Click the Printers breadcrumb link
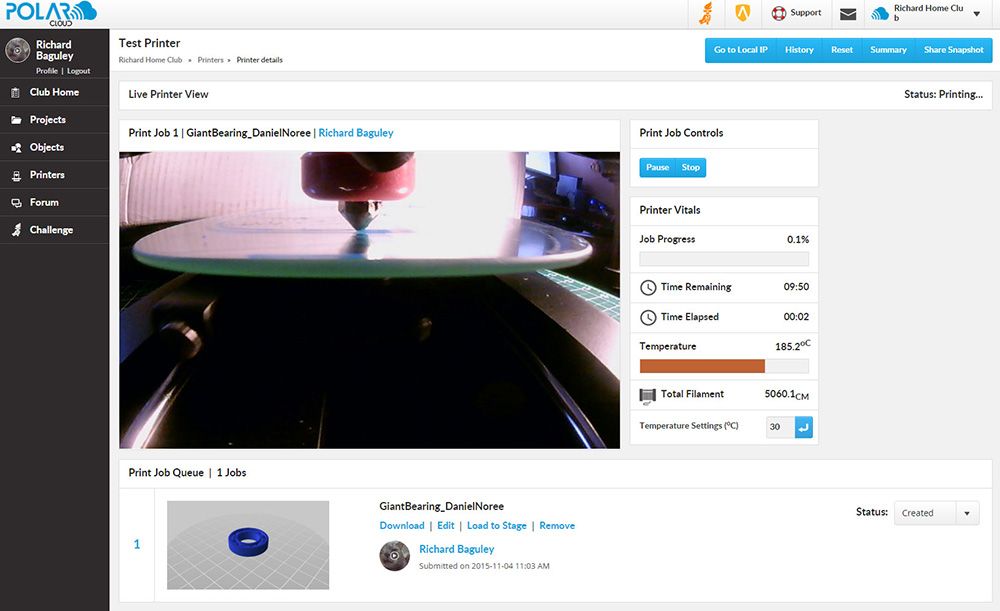The width and height of the screenshot is (1000, 611). pos(210,60)
